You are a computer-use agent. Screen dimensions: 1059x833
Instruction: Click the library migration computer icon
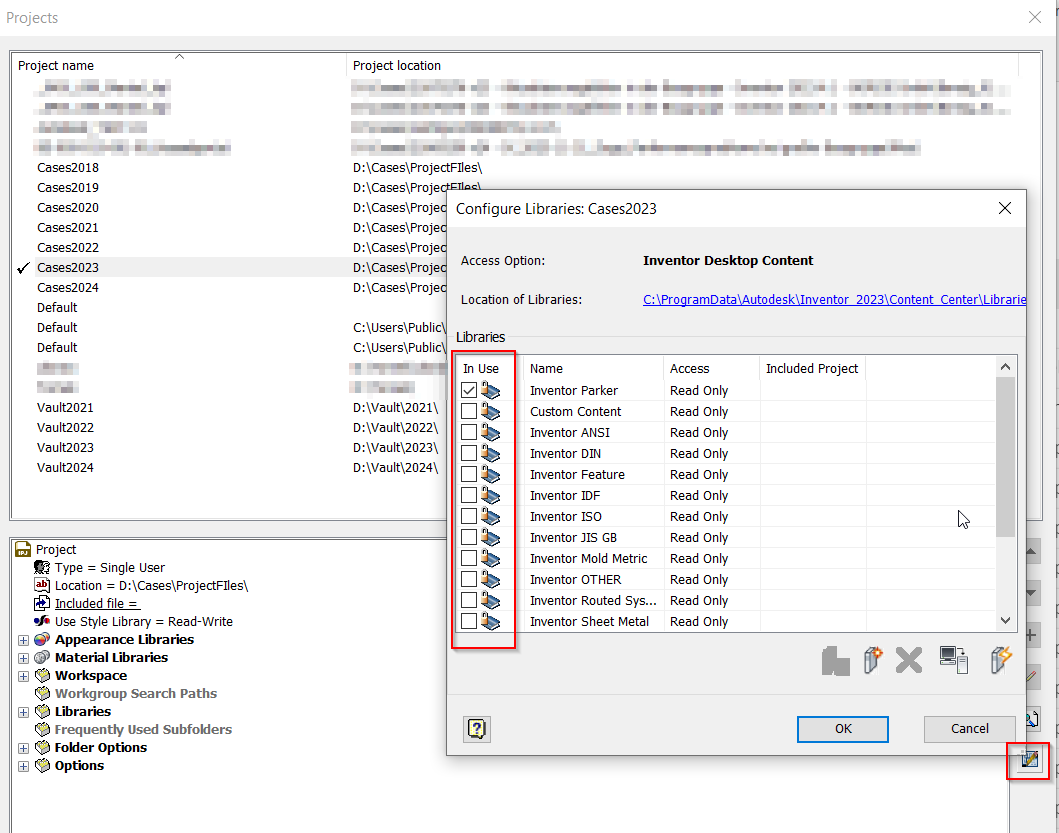point(954,660)
